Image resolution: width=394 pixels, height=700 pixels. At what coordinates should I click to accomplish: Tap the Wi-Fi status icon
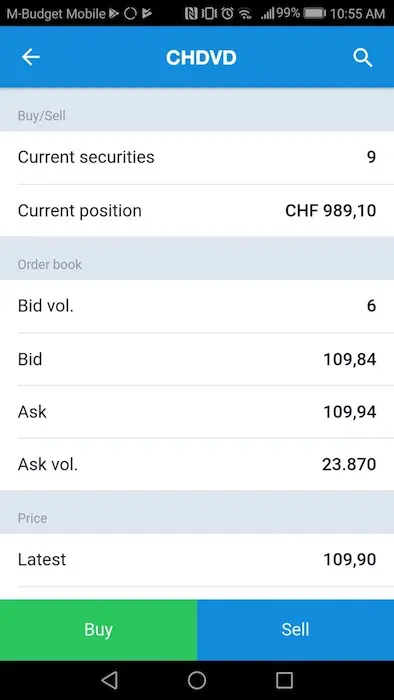point(245,13)
